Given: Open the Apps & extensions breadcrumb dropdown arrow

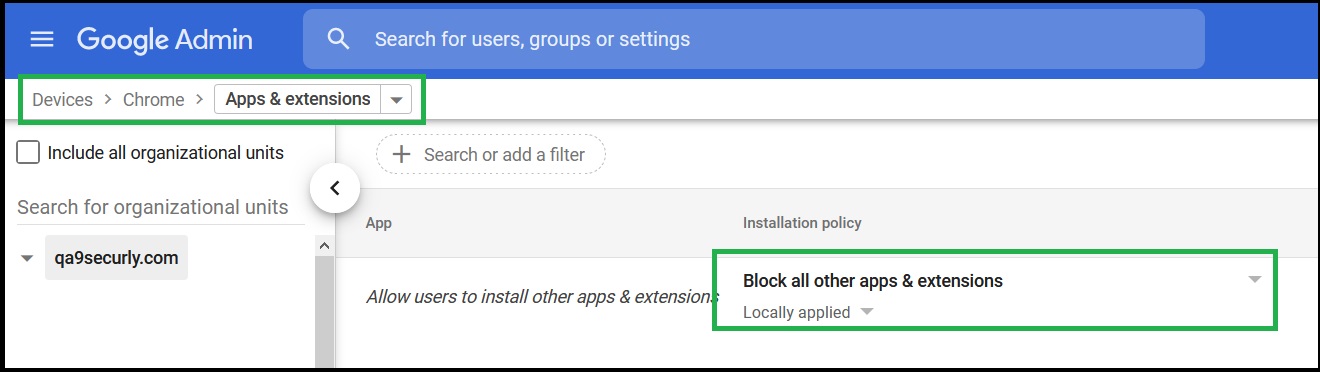Looking at the screenshot, I should (397, 100).
